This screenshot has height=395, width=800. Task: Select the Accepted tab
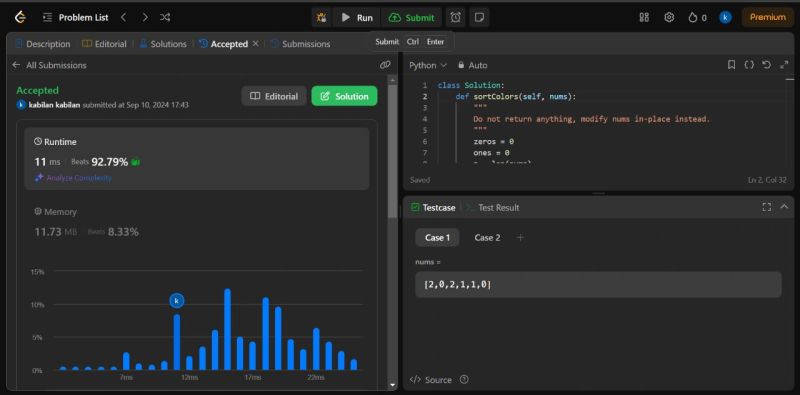(223, 44)
